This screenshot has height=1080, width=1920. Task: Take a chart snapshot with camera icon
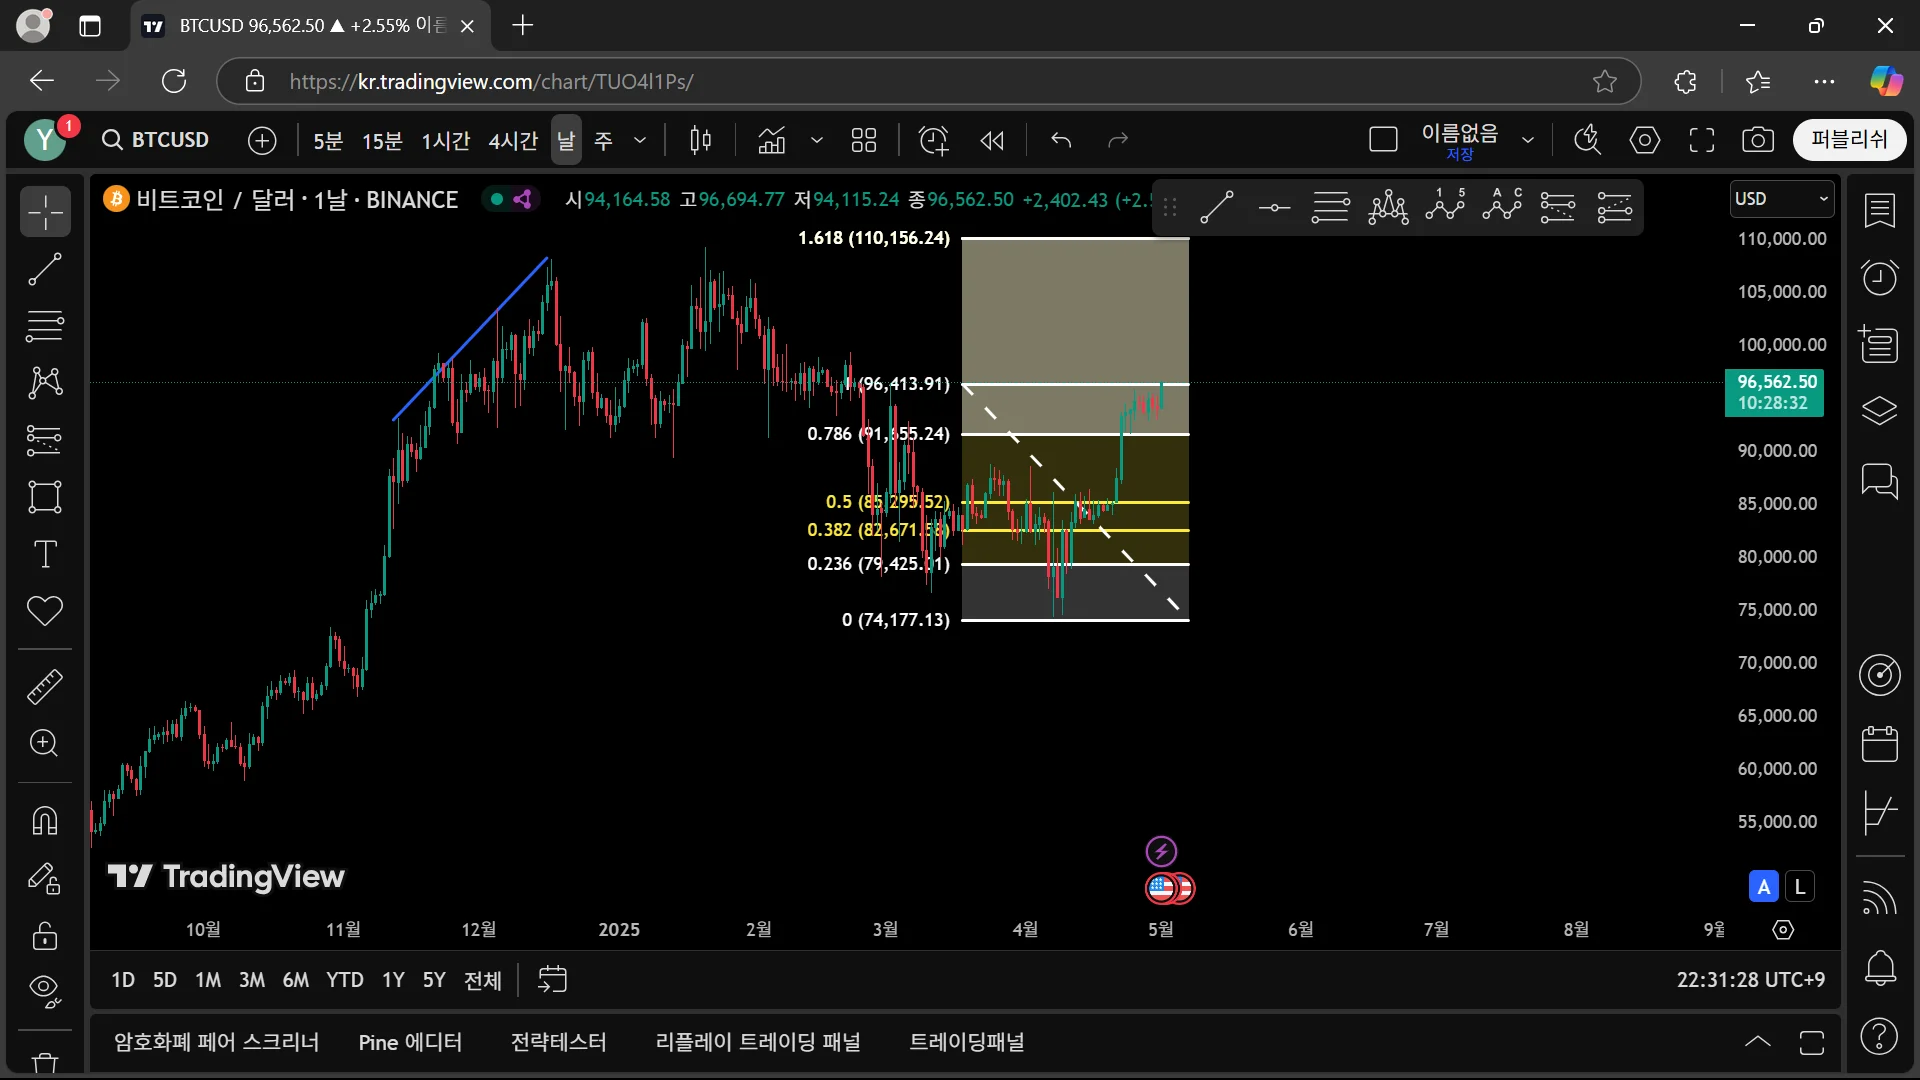1757,141
